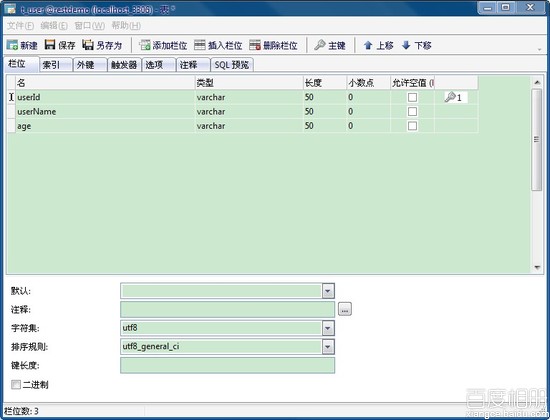Screen dimensions: 550x420
Task: Click the row selector of userName row
Action: click(x=11, y=112)
